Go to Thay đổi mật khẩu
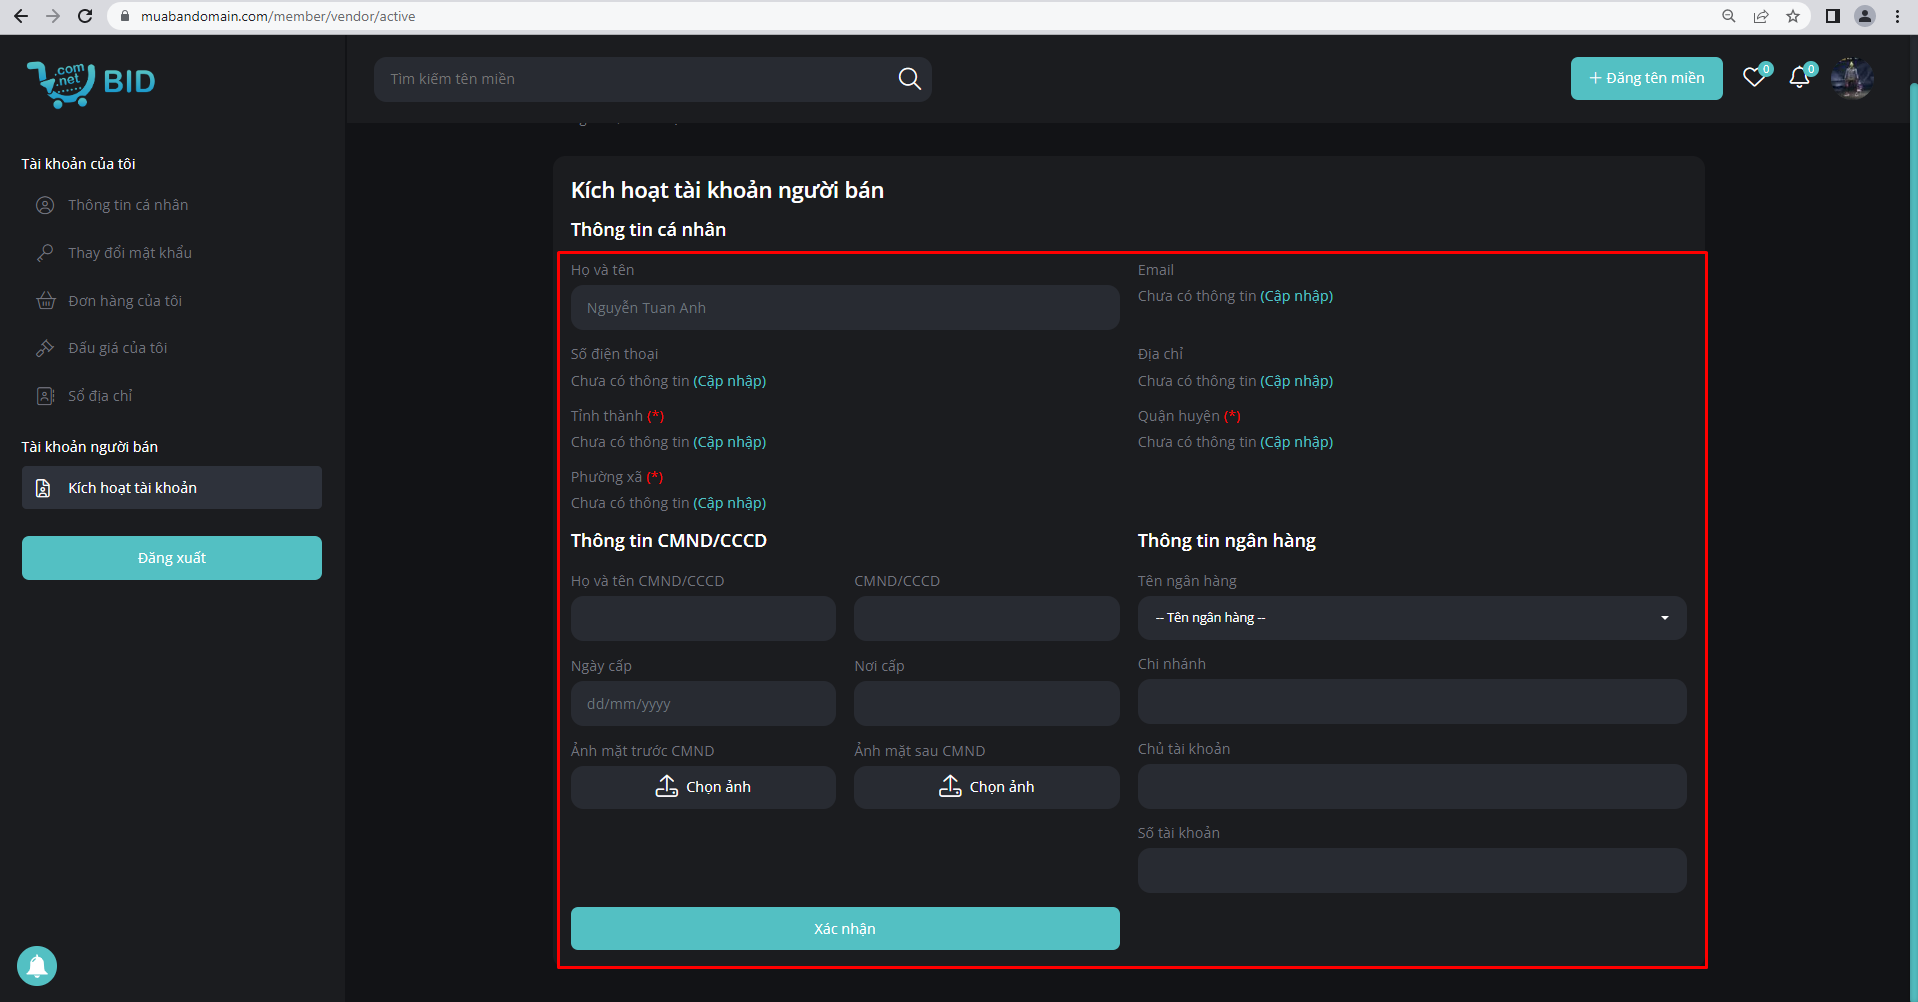The width and height of the screenshot is (1918, 1002). pyautogui.click(x=130, y=253)
